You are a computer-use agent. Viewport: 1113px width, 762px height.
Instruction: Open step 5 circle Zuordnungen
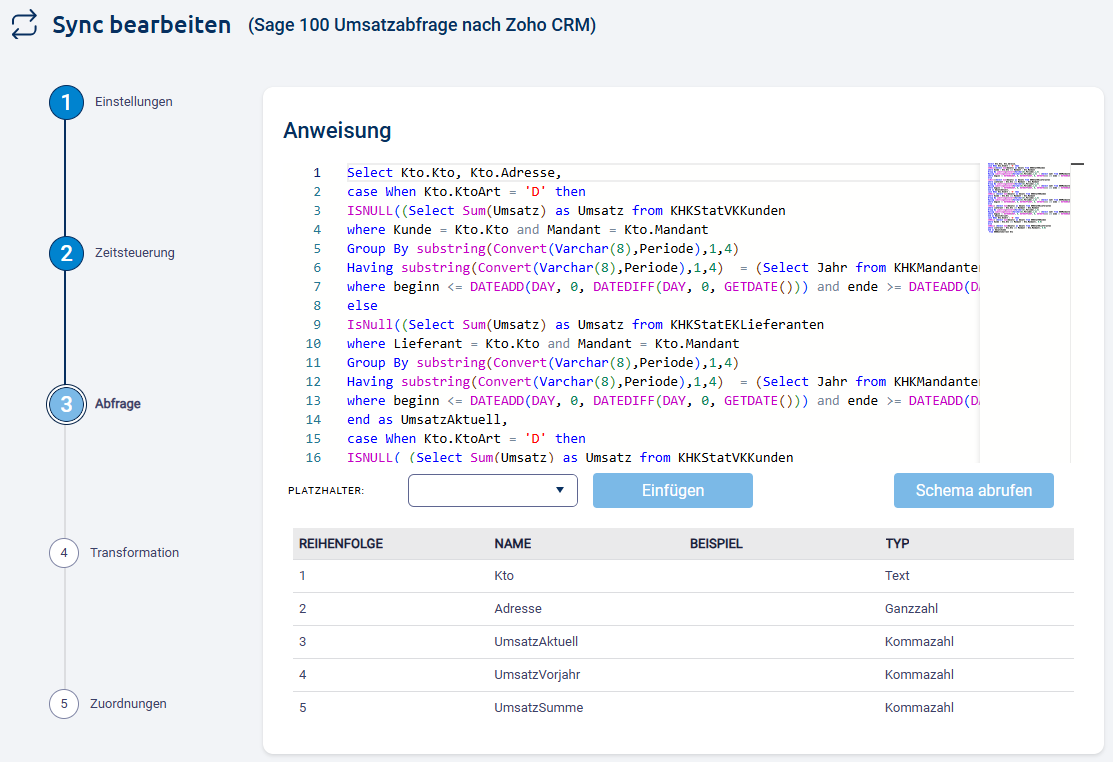64,704
